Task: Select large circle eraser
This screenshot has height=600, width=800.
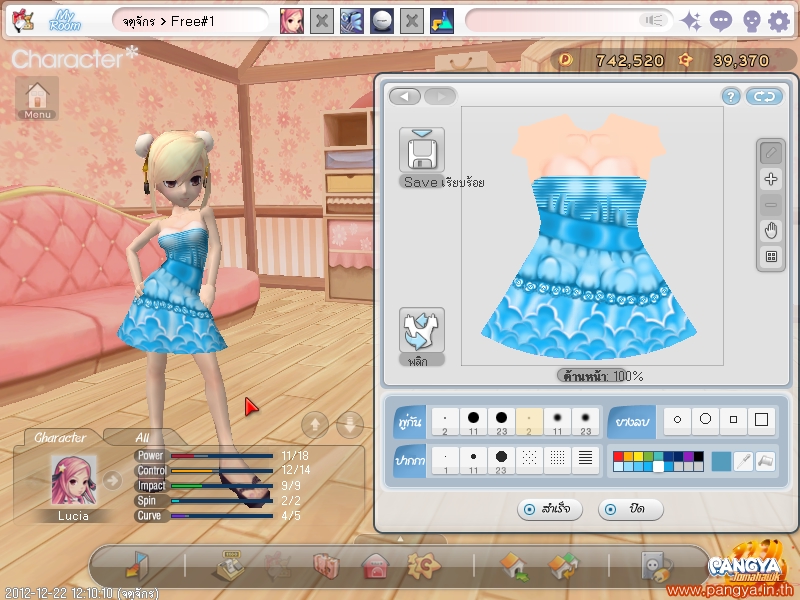Action: (705, 420)
